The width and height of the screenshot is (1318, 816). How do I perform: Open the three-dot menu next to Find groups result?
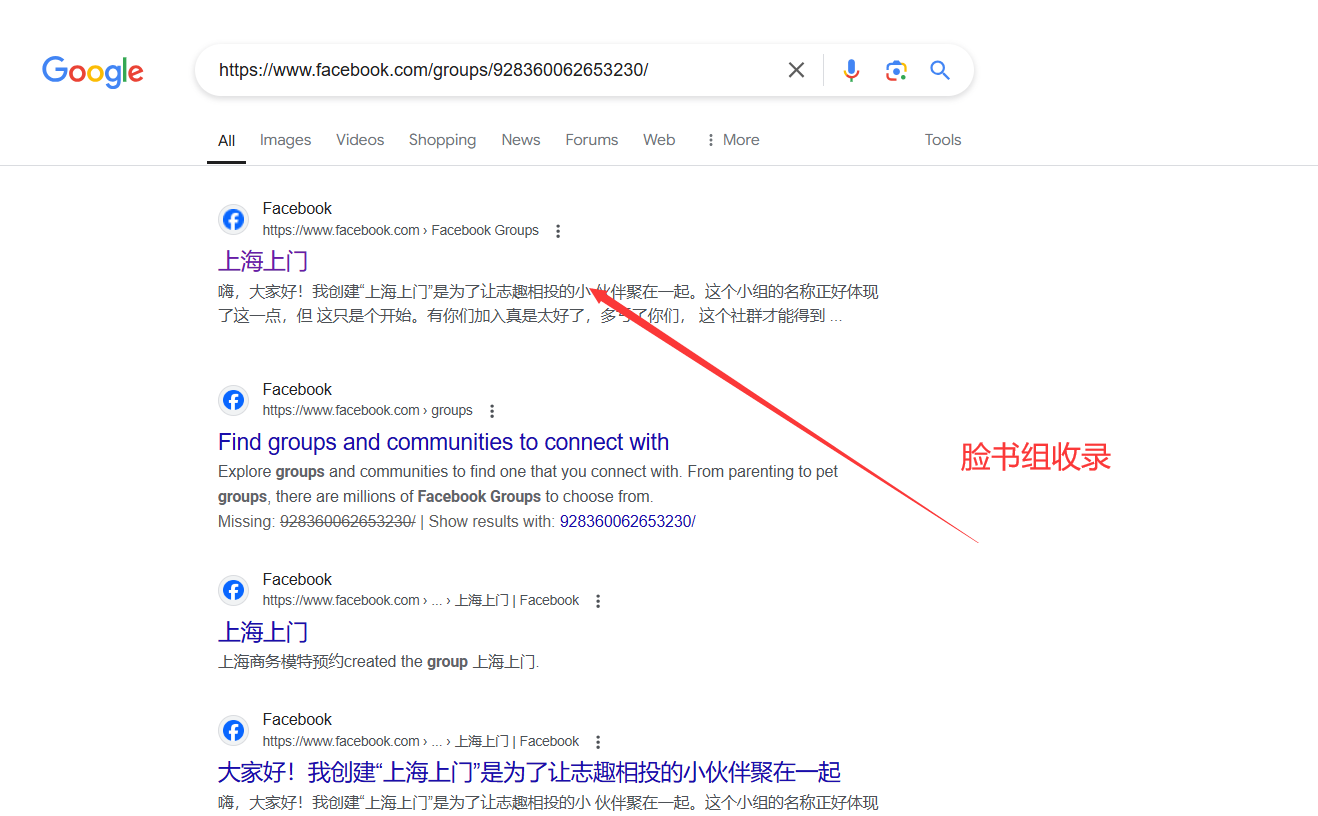point(492,410)
